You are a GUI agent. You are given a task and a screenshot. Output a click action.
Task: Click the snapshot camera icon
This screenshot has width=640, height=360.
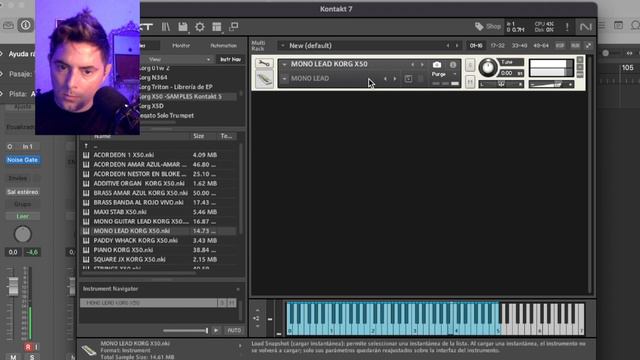point(437,64)
